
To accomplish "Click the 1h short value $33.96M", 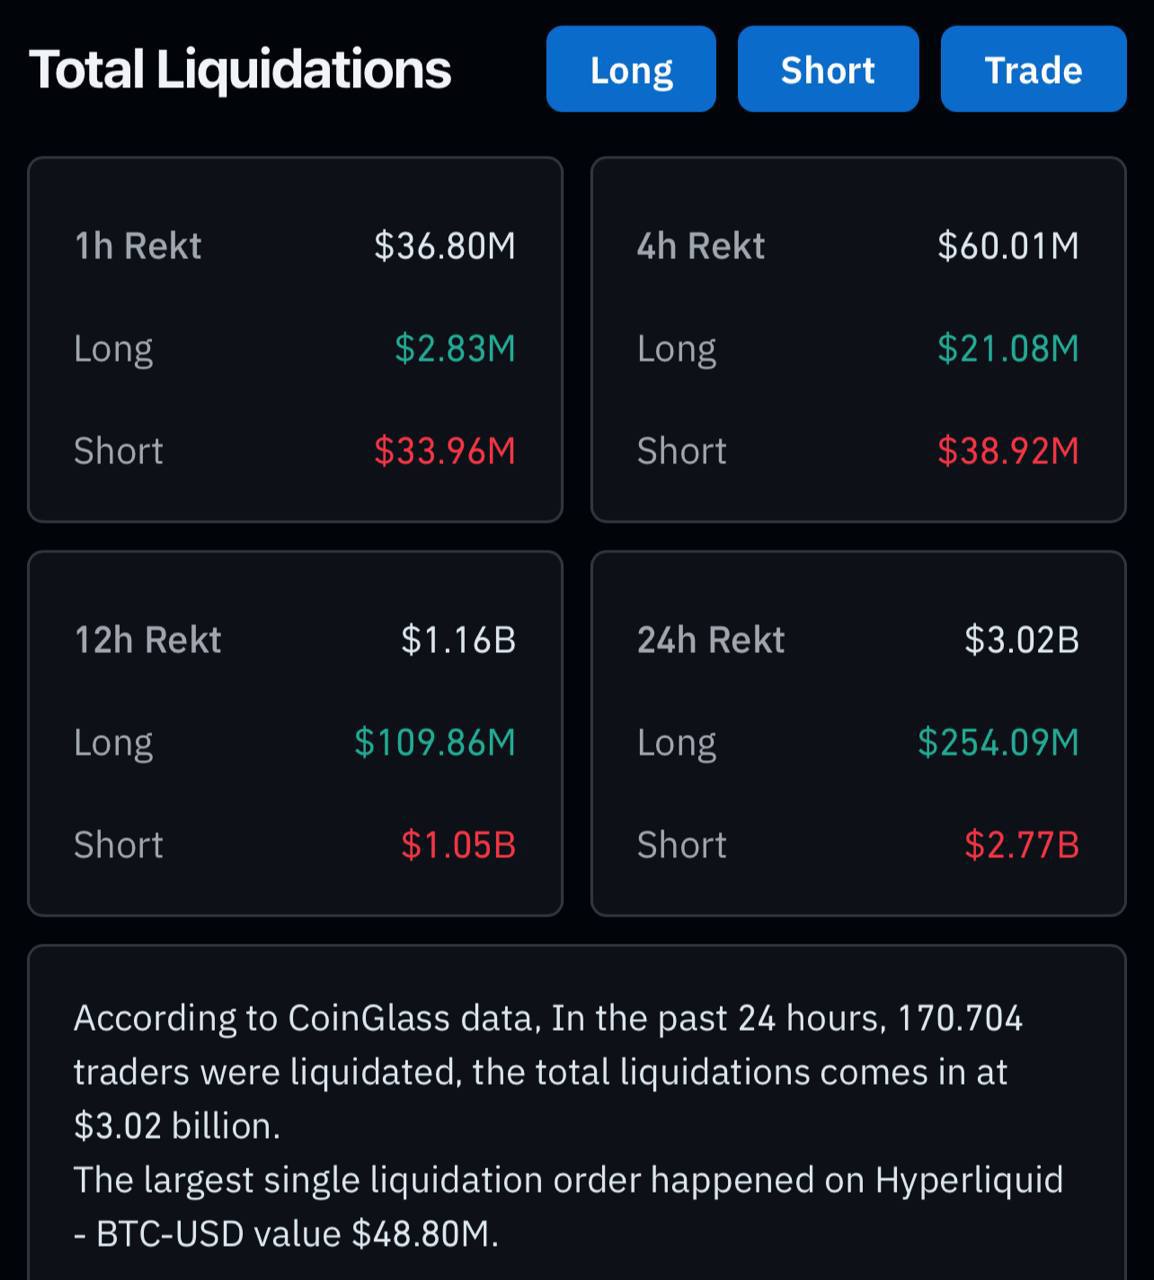I will click(x=445, y=451).
